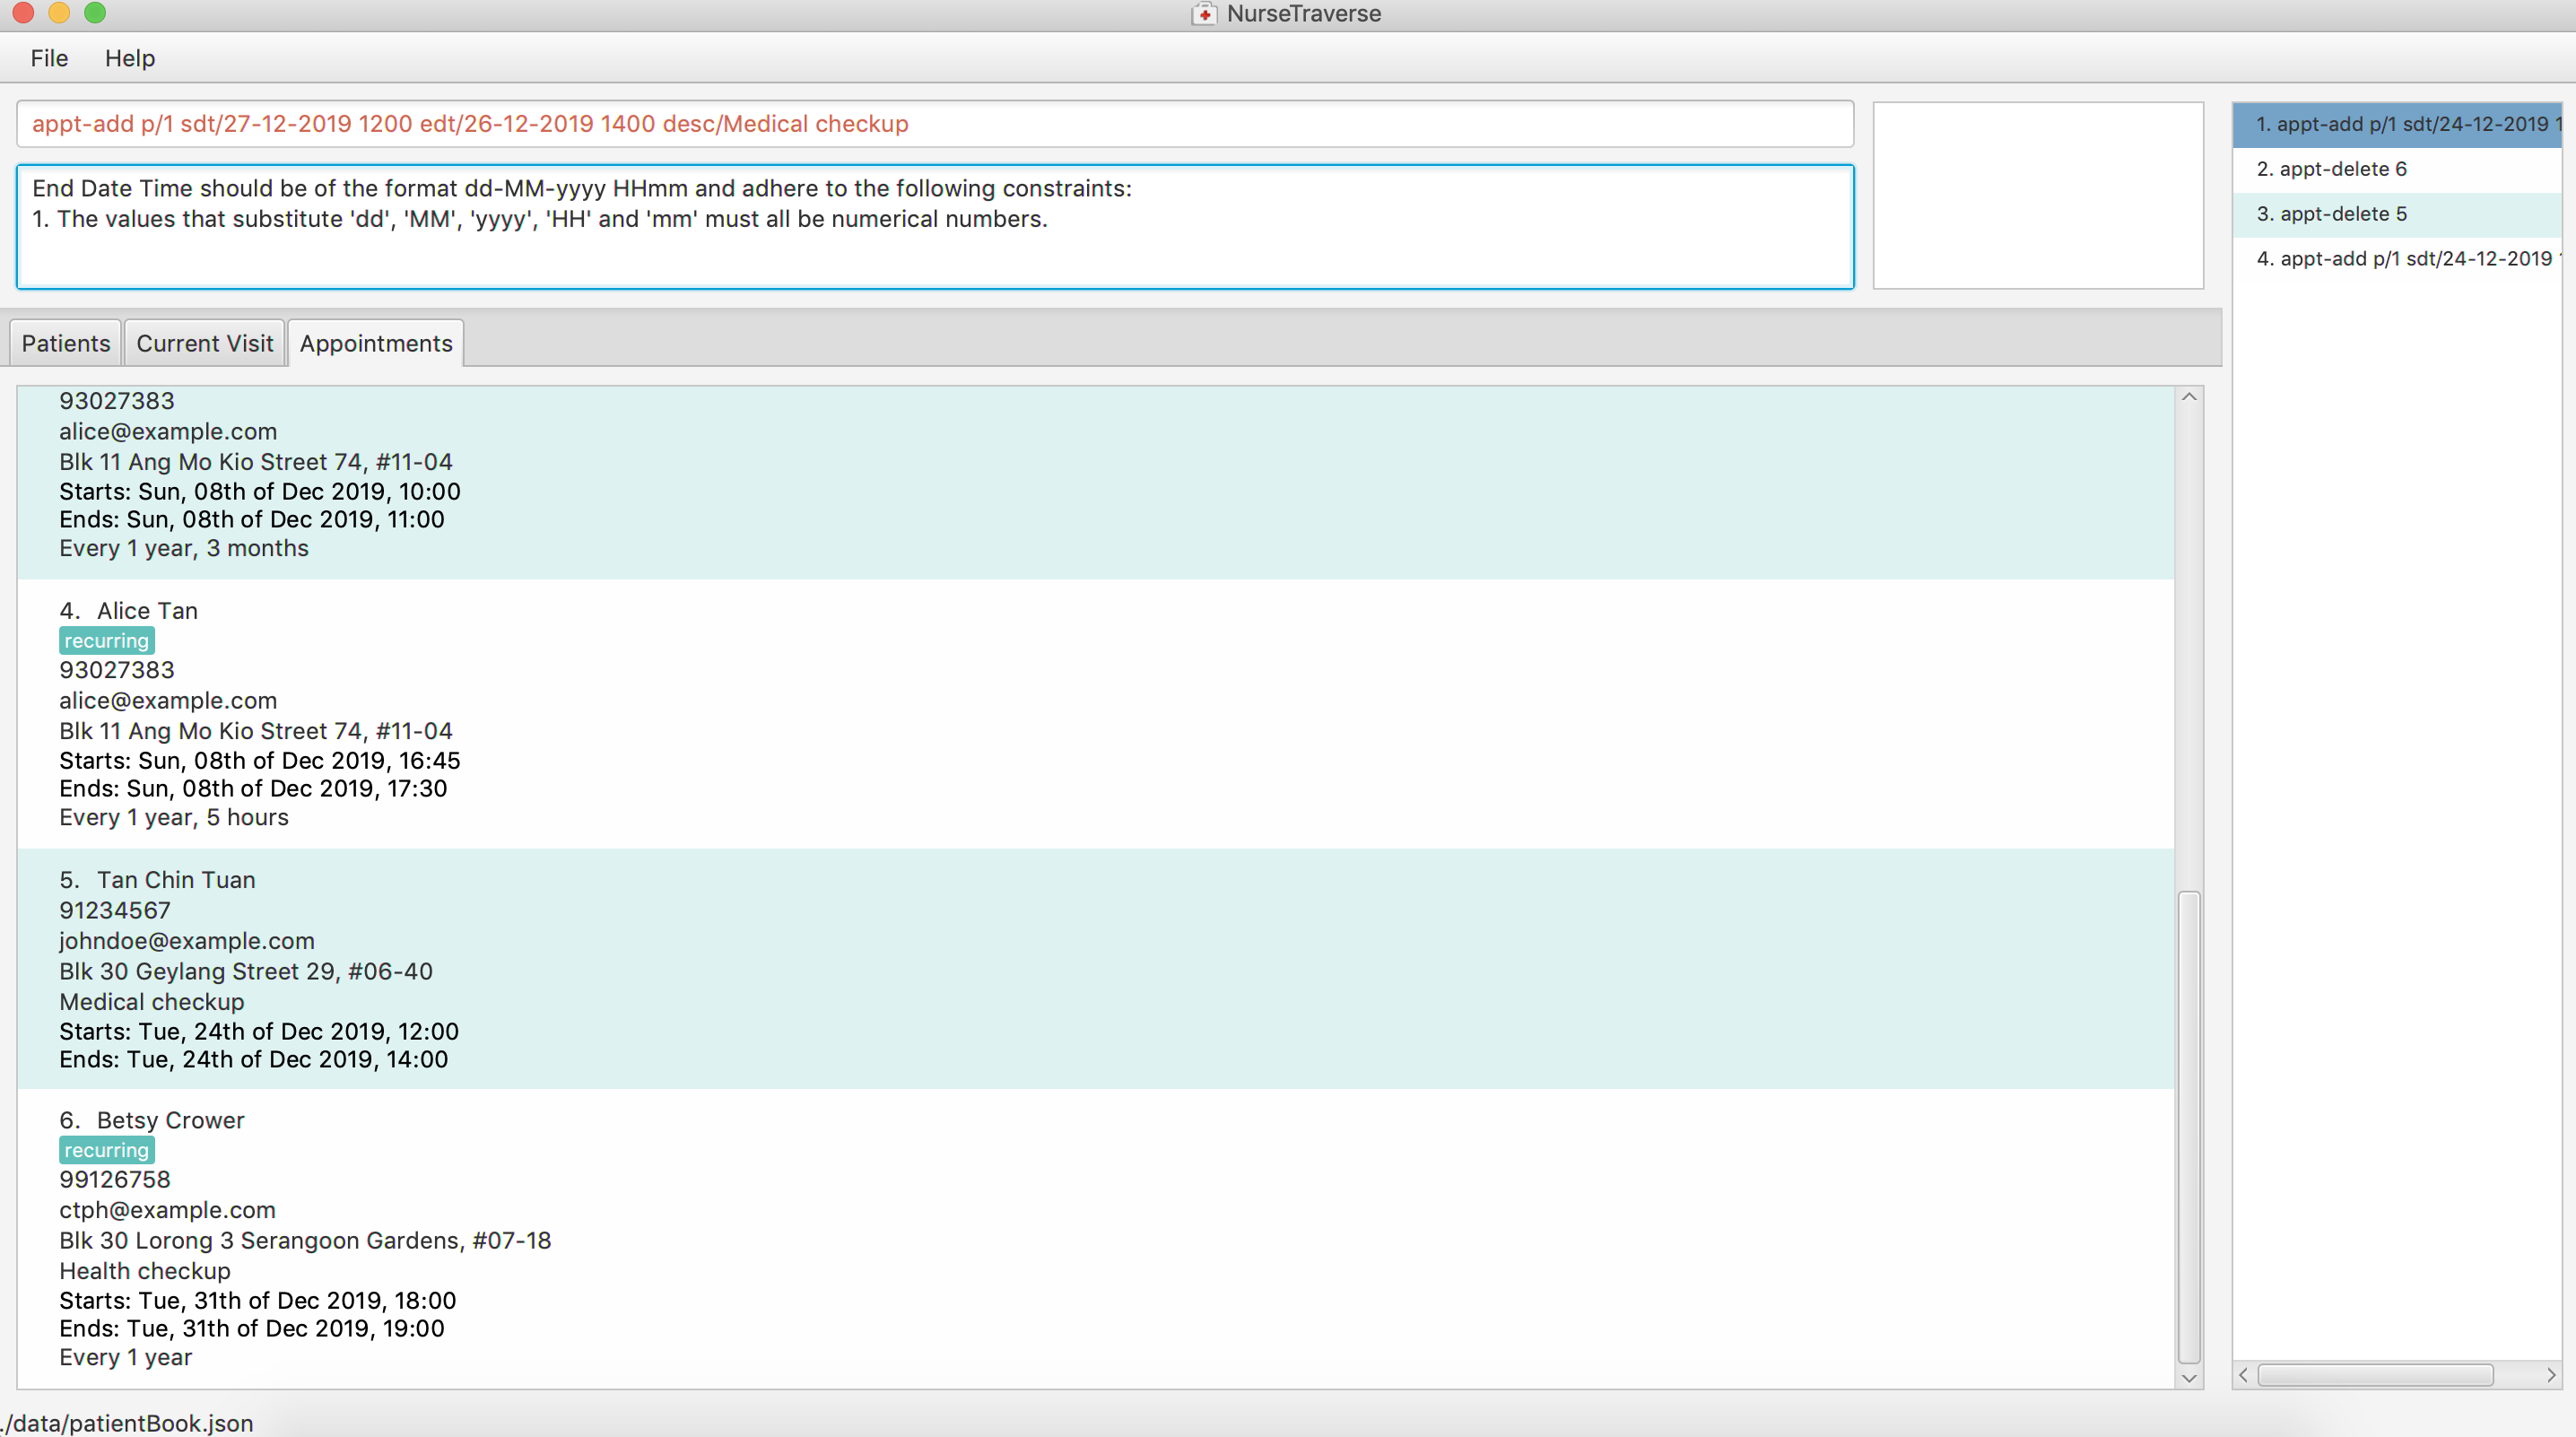Click scroll down arrow of appointments list
2576x1437 pixels.
2189,1378
